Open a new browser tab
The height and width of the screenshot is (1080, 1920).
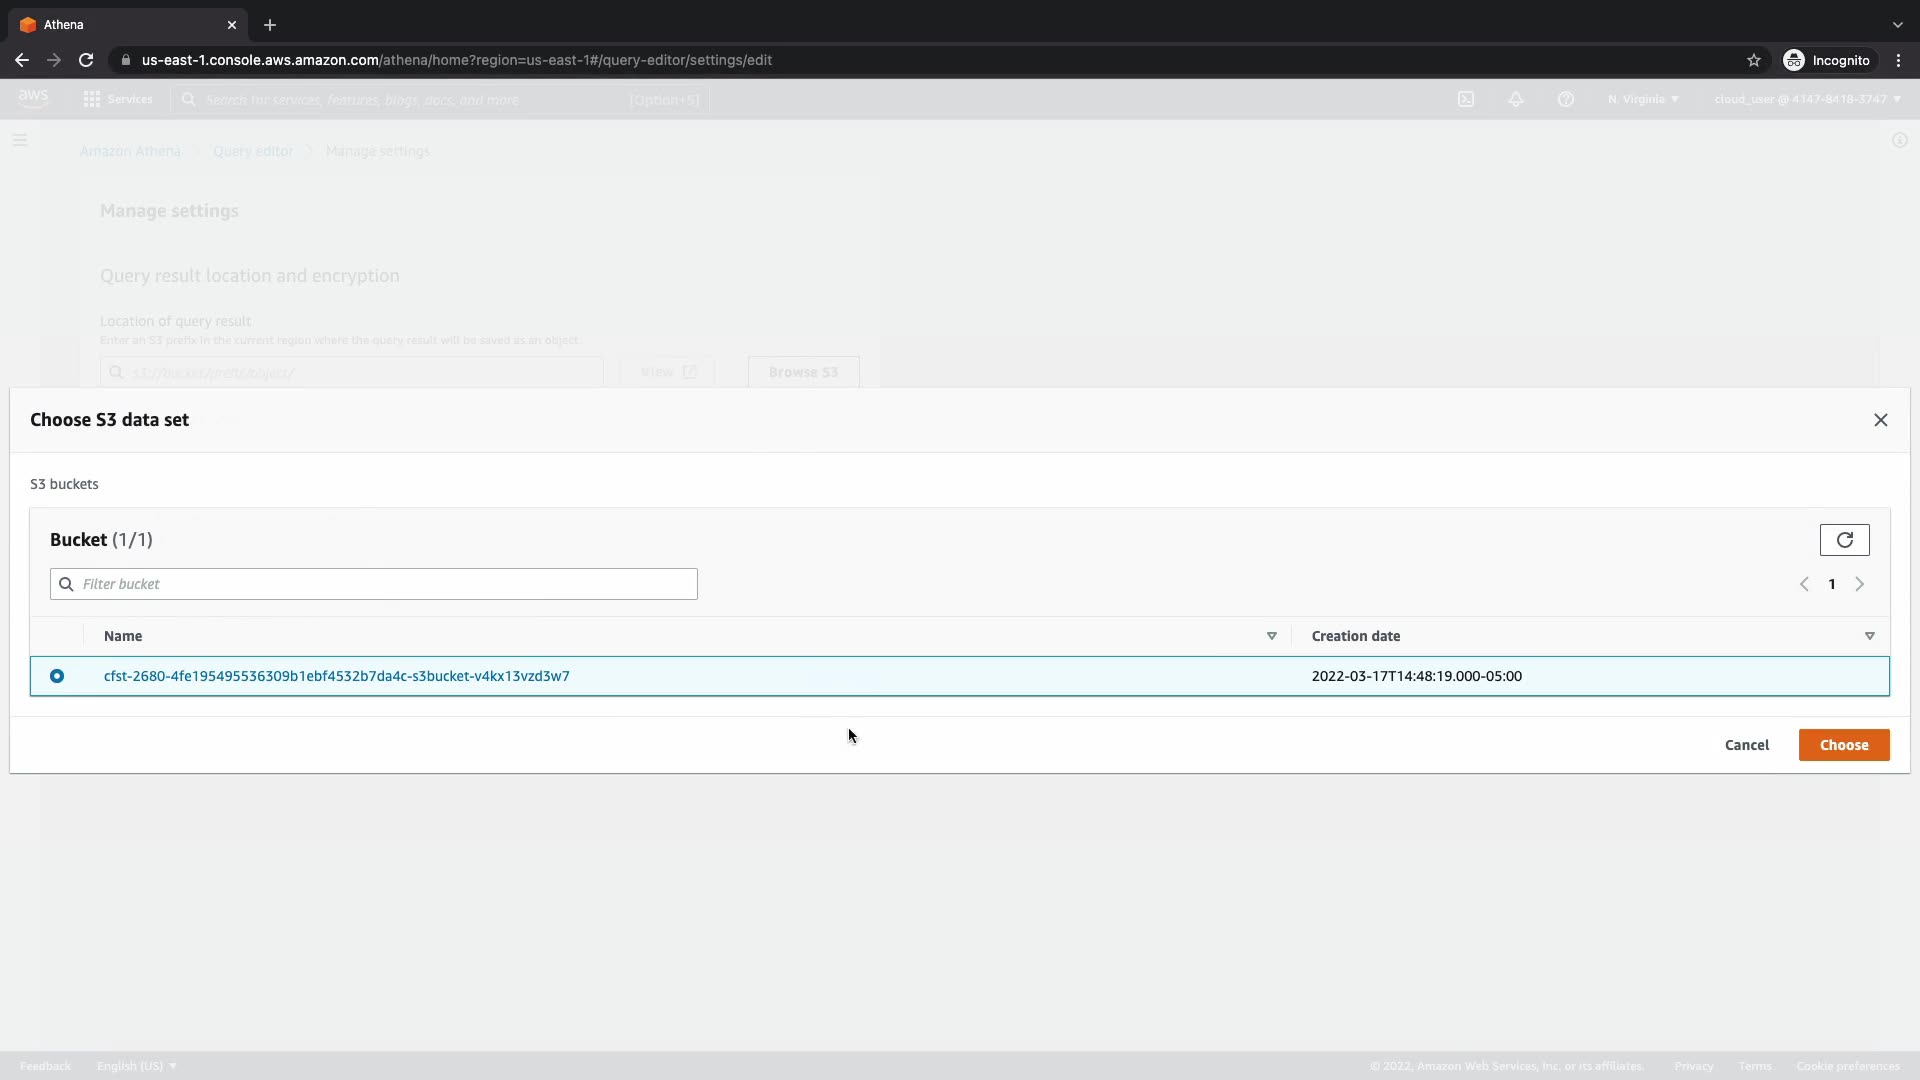[270, 25]
